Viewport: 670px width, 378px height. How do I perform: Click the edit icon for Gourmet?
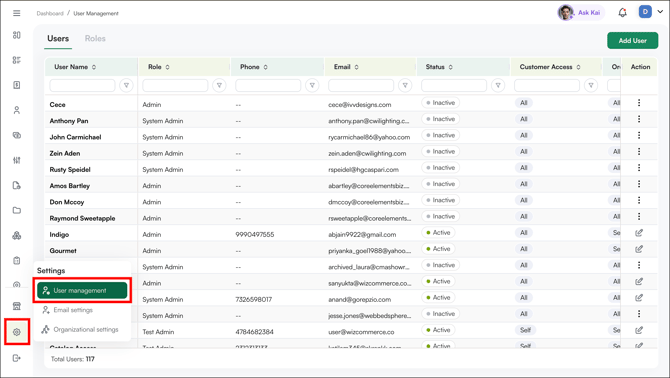click(x=639, y=249)
